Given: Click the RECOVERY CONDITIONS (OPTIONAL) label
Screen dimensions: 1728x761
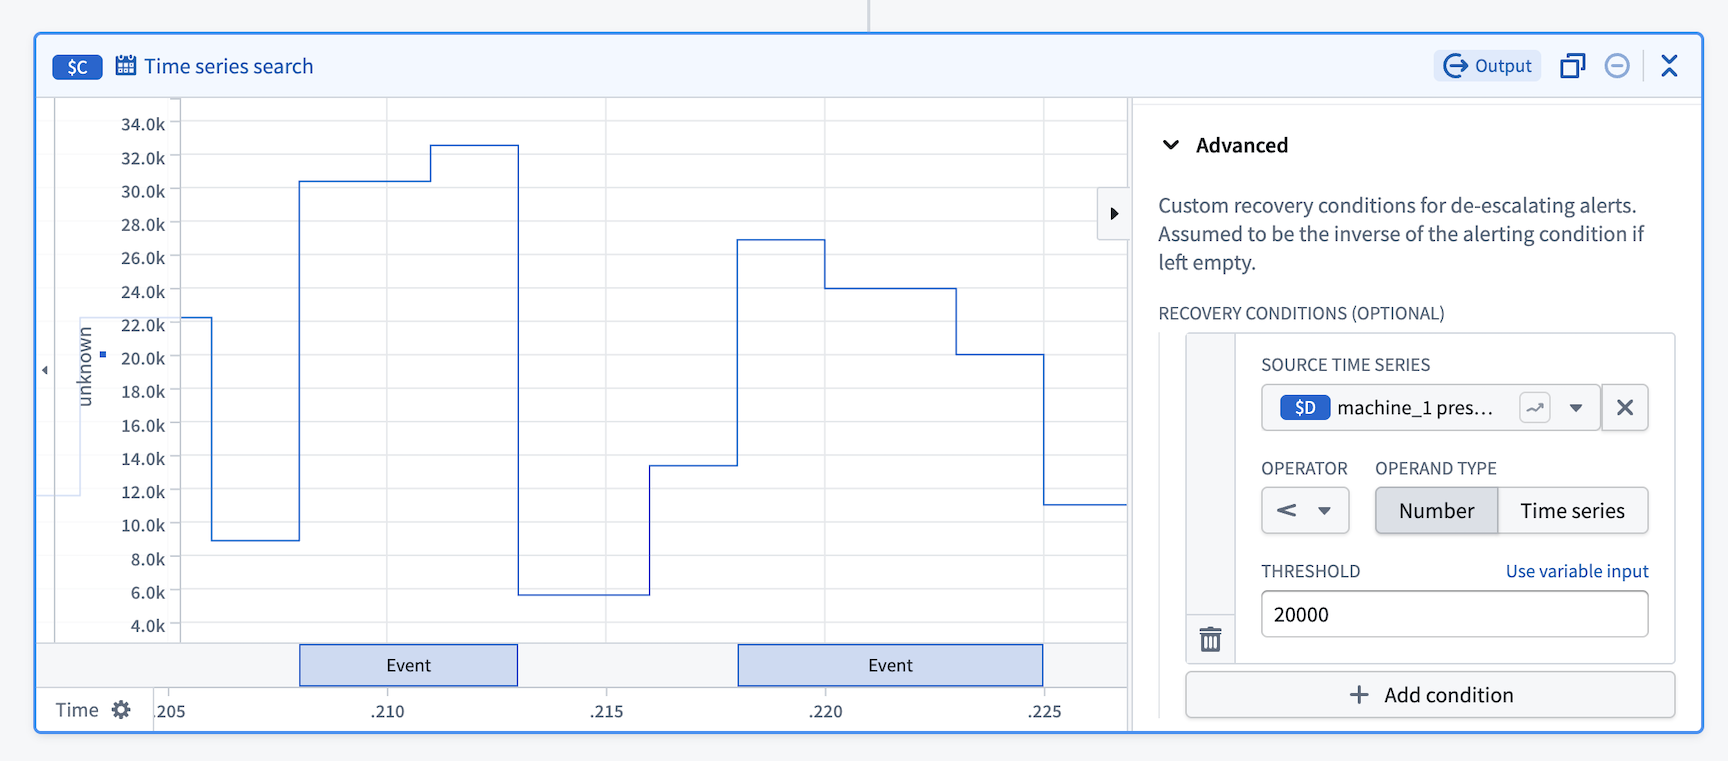Looking at the screenshot, I should click(1301, 313).
